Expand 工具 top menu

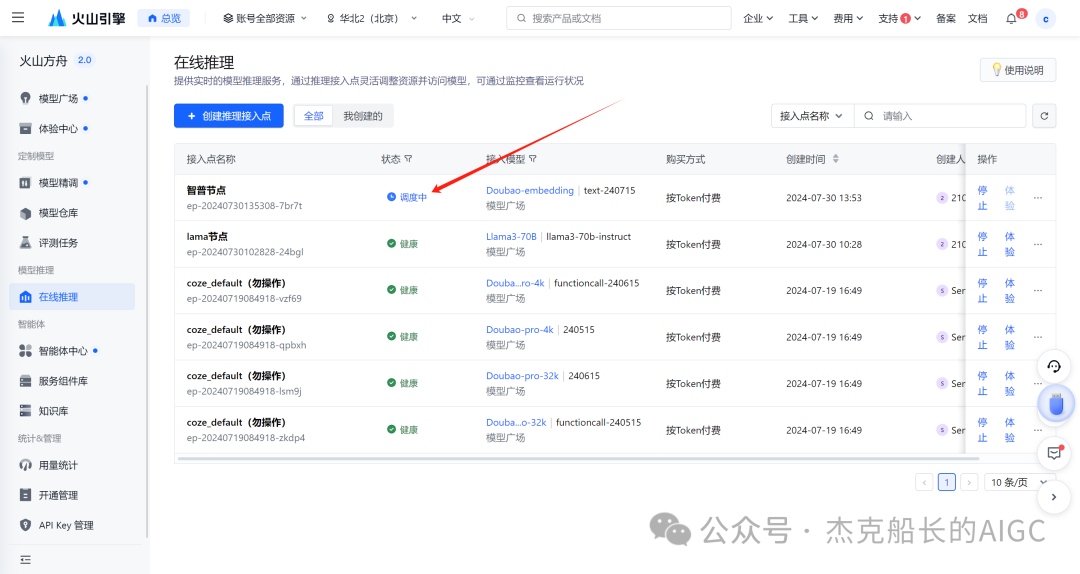(x=803, y=19)
